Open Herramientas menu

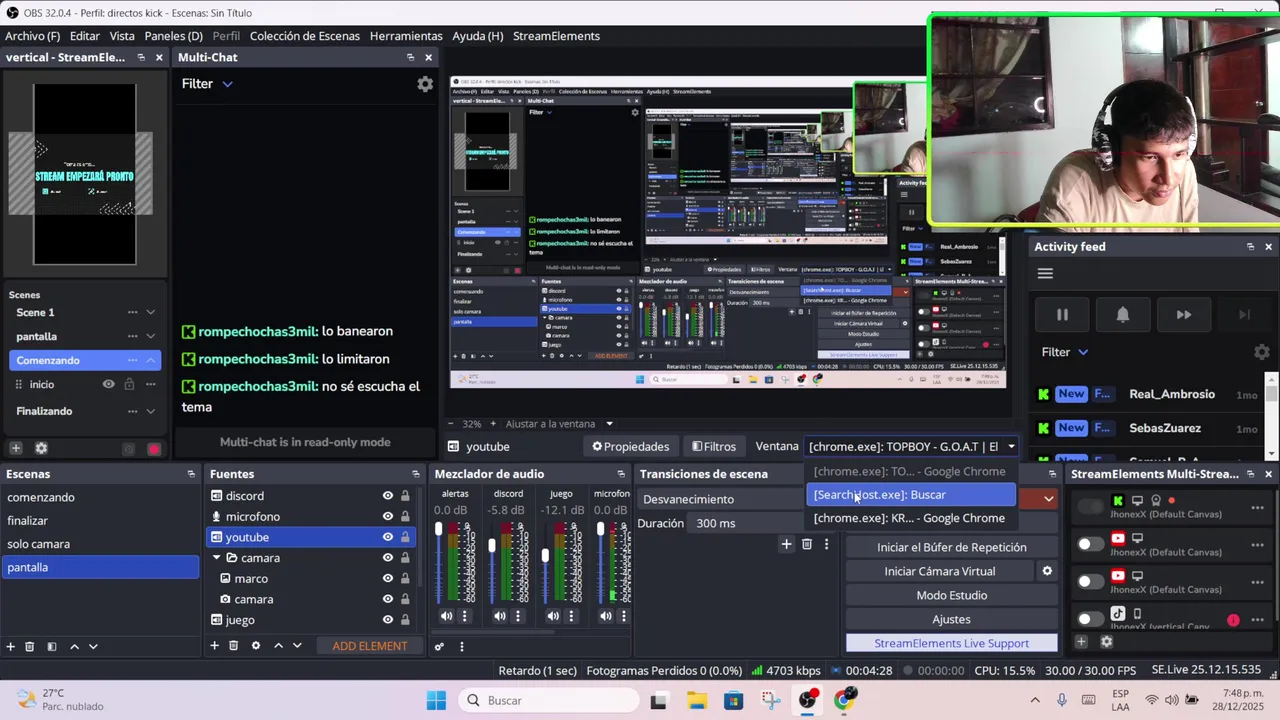(x=406, y=36)
